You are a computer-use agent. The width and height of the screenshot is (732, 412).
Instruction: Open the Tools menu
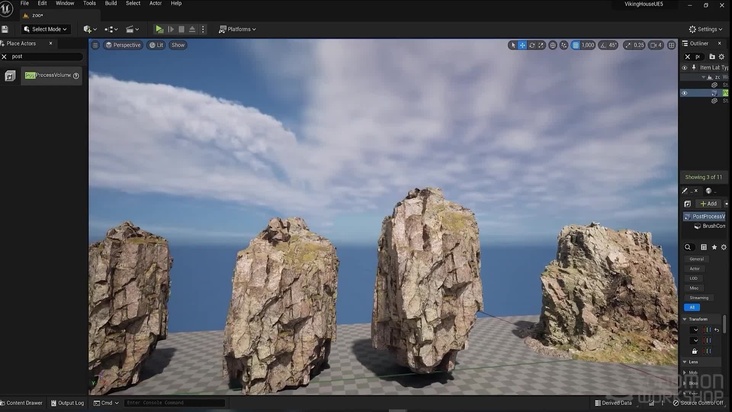pos(89,3)
